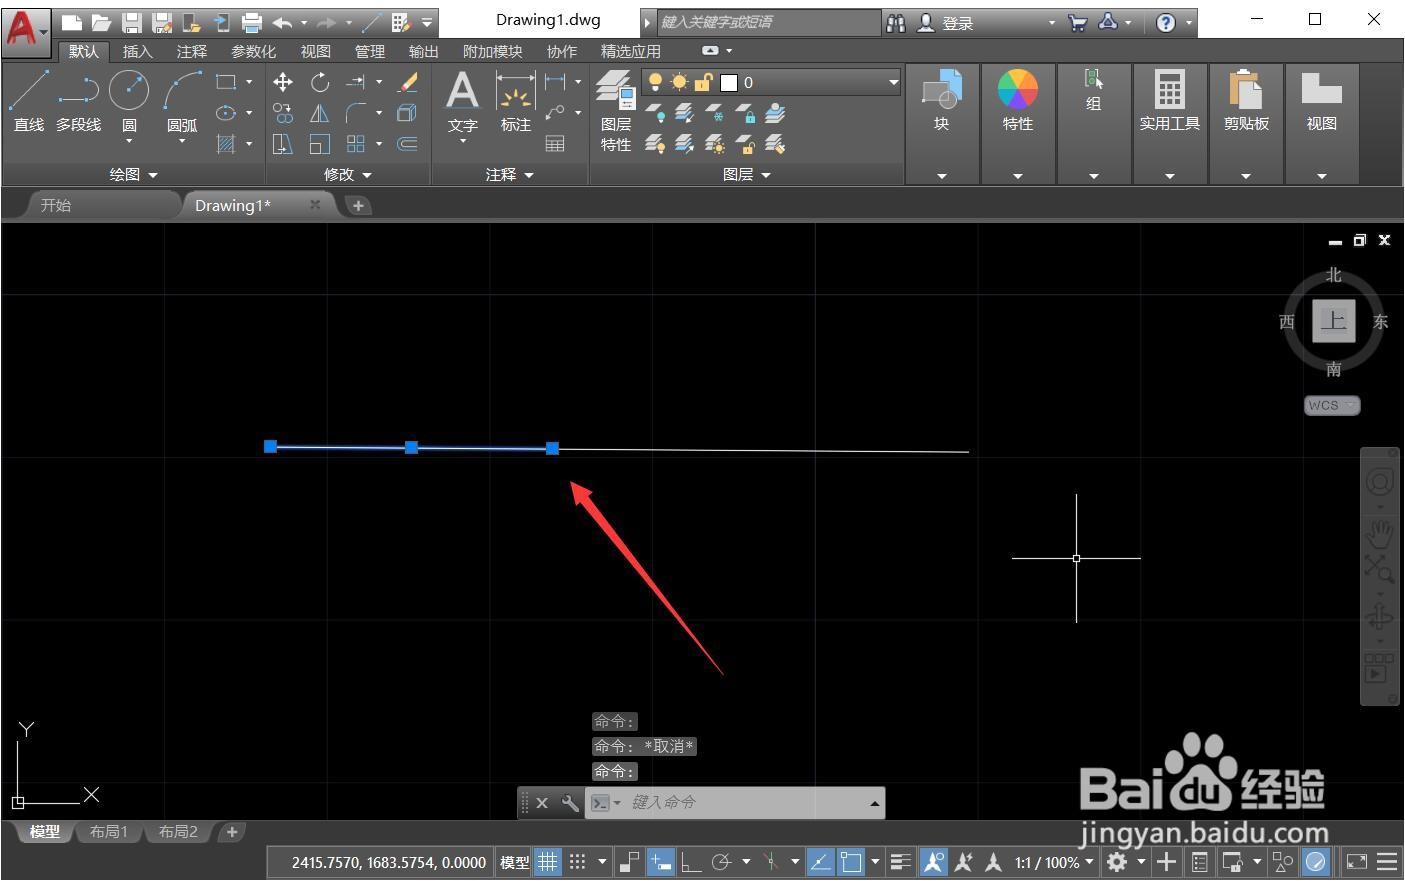Click the Plot/Print icon
The image size is (1405, 881).
coord(252,22)
